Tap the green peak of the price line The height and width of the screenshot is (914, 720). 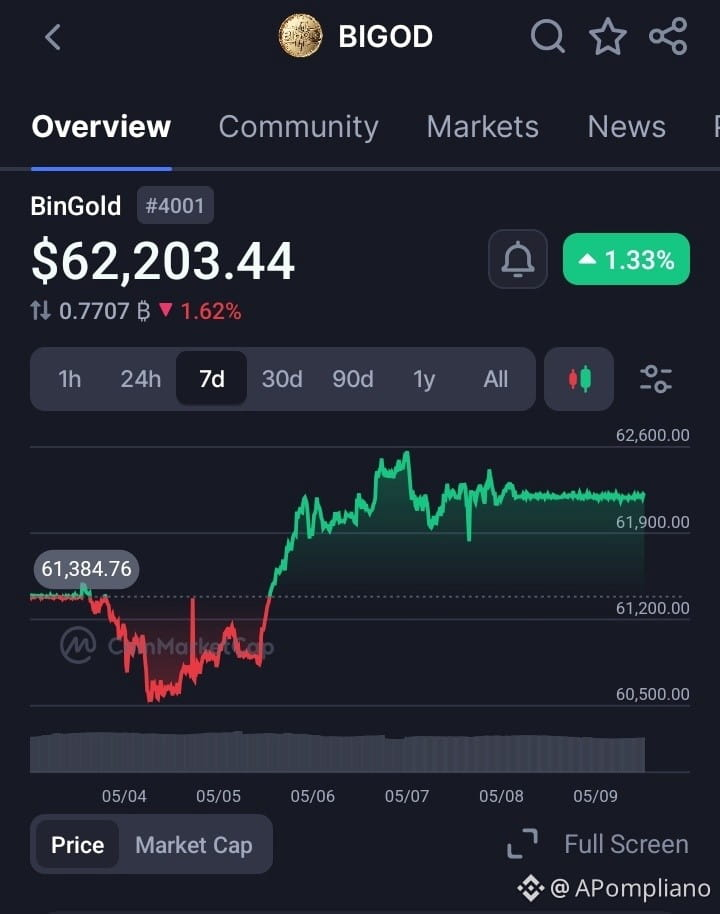[x=406, y=455]
